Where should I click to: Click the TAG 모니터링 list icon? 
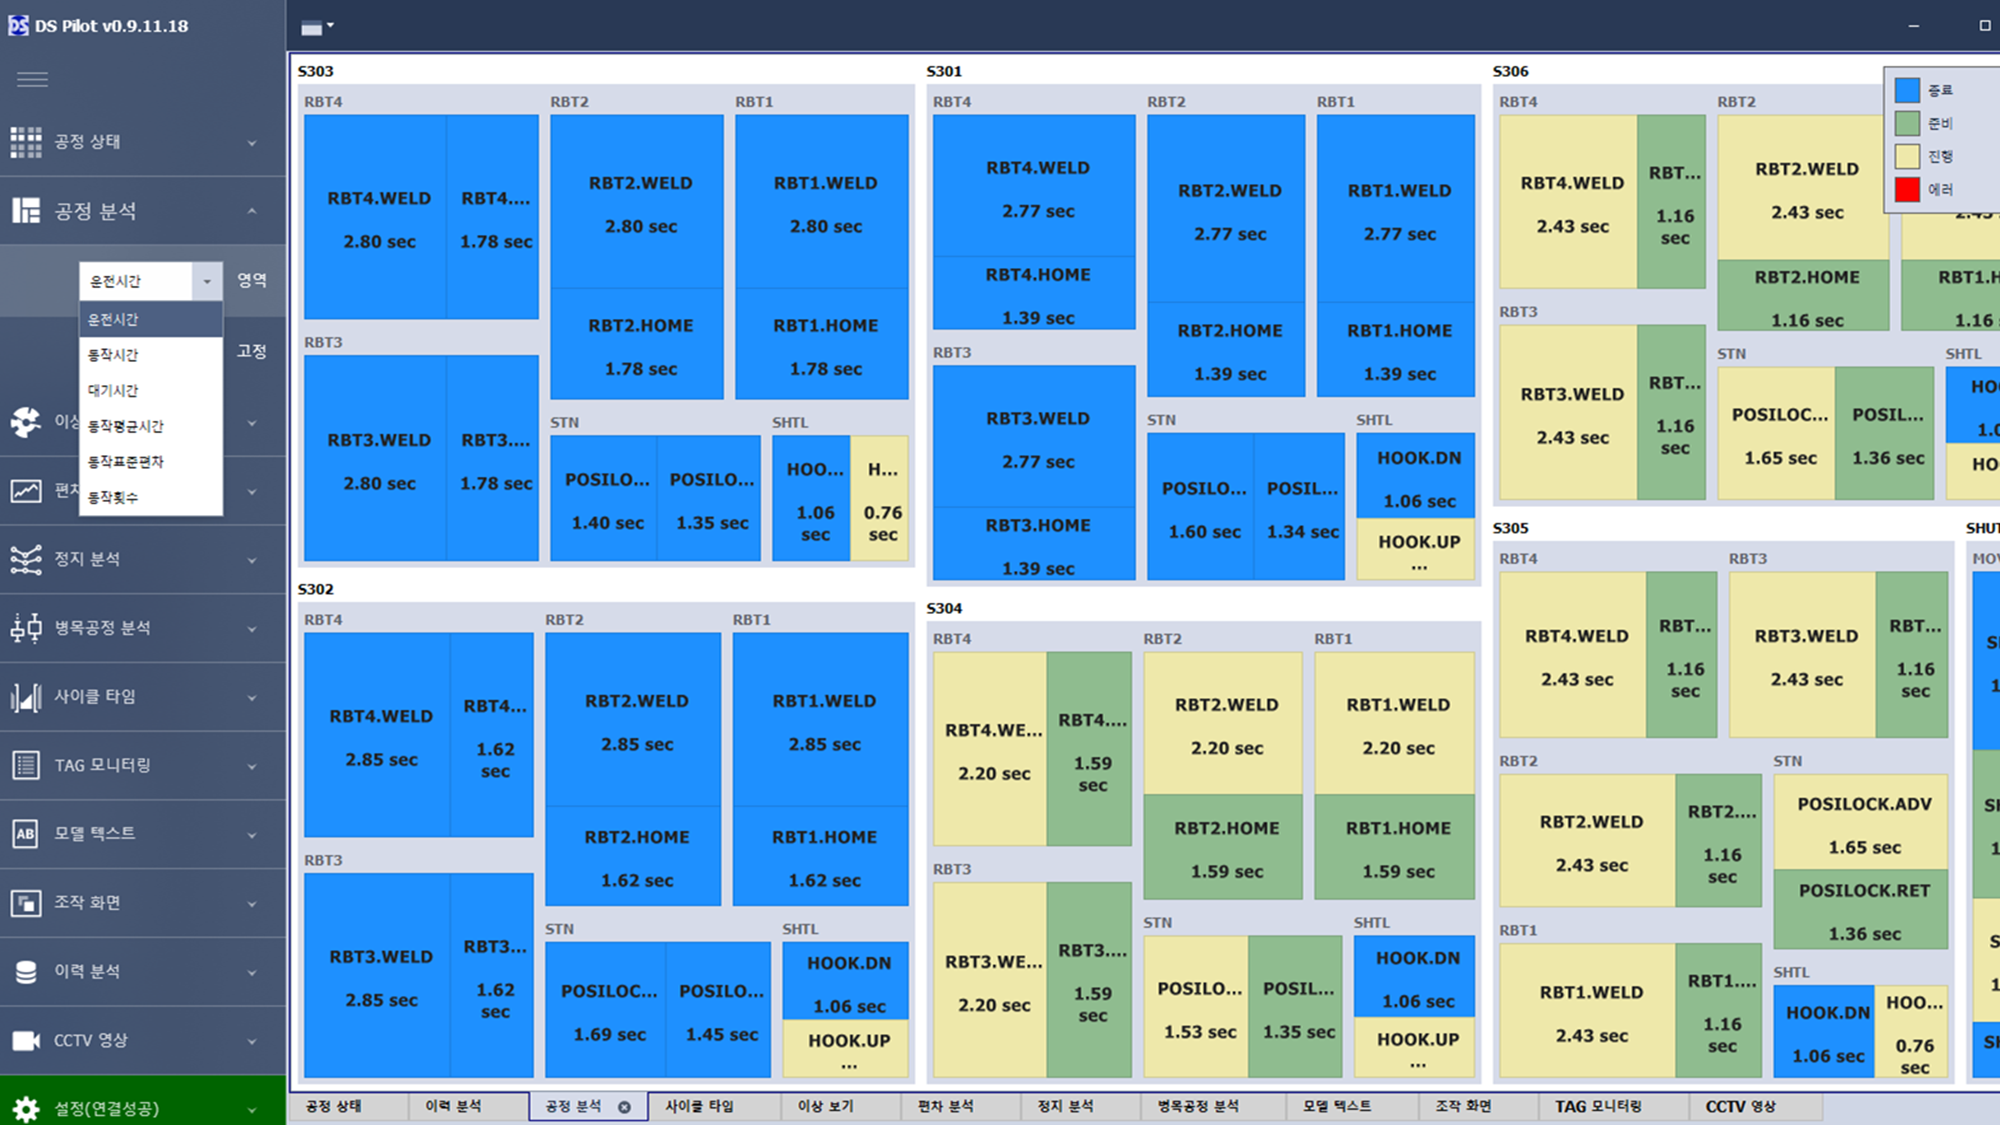26,765
